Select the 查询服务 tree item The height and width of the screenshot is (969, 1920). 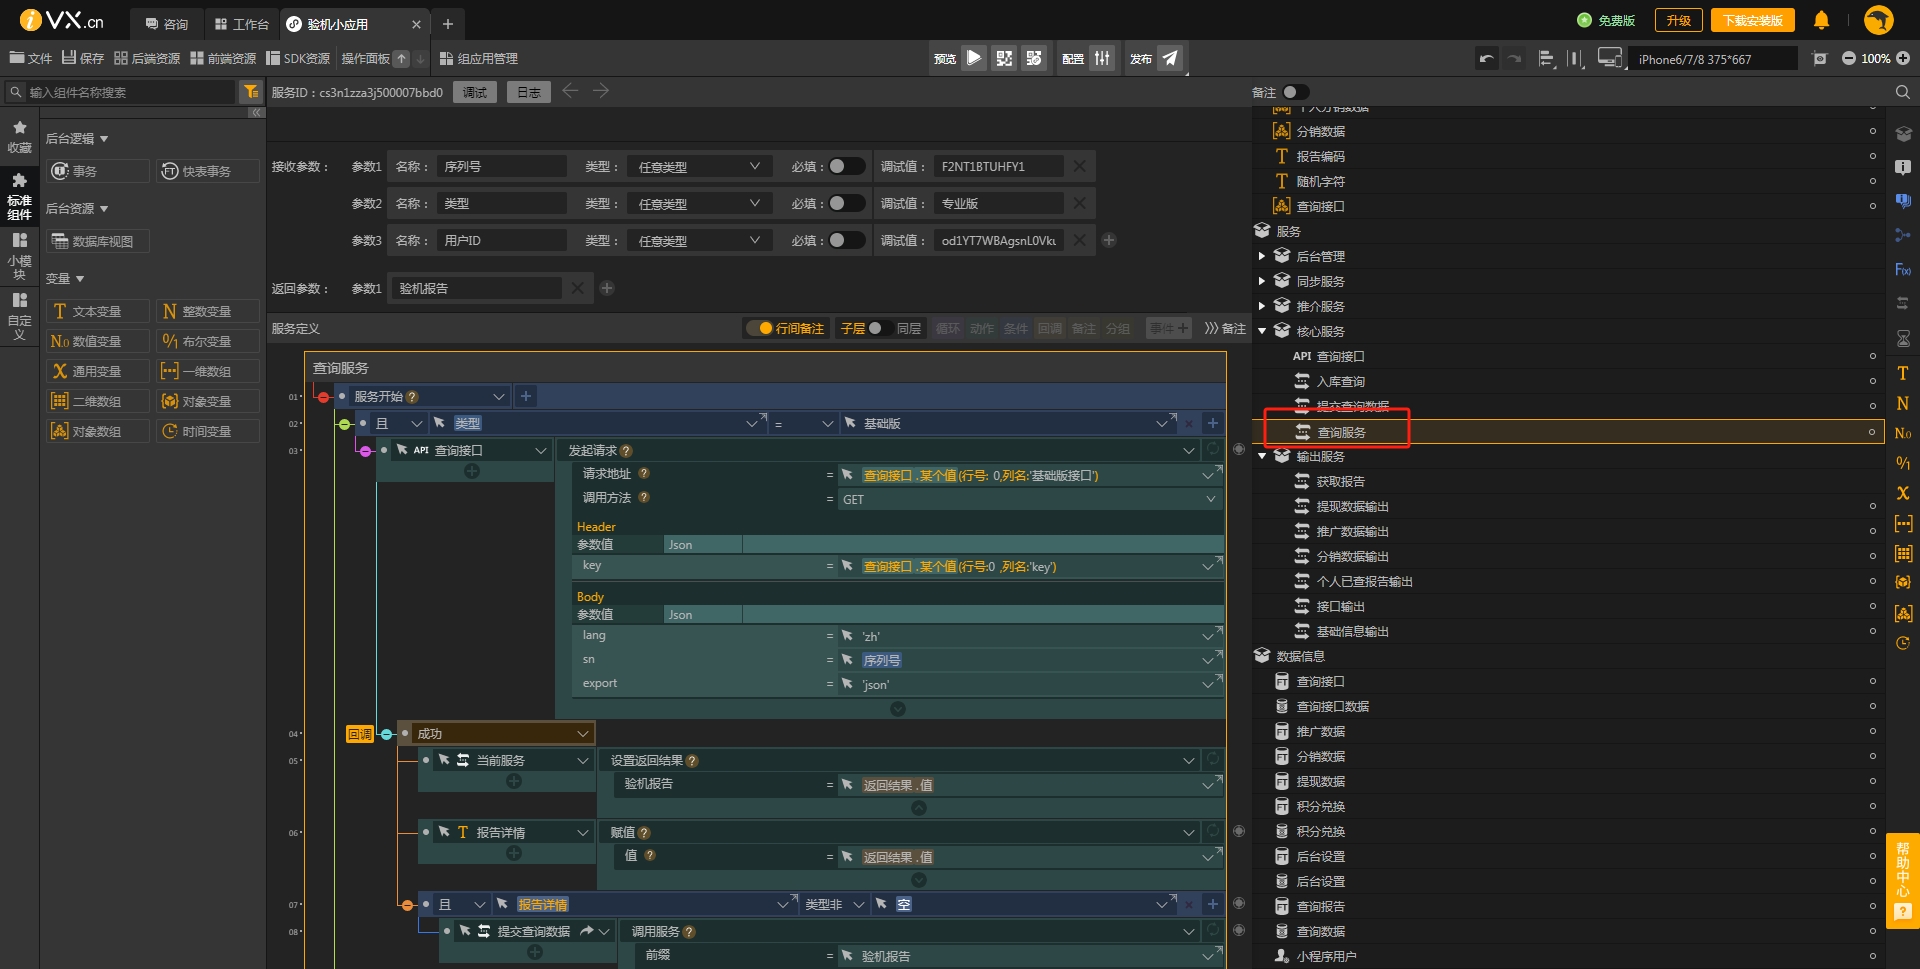coord(1568,432)
